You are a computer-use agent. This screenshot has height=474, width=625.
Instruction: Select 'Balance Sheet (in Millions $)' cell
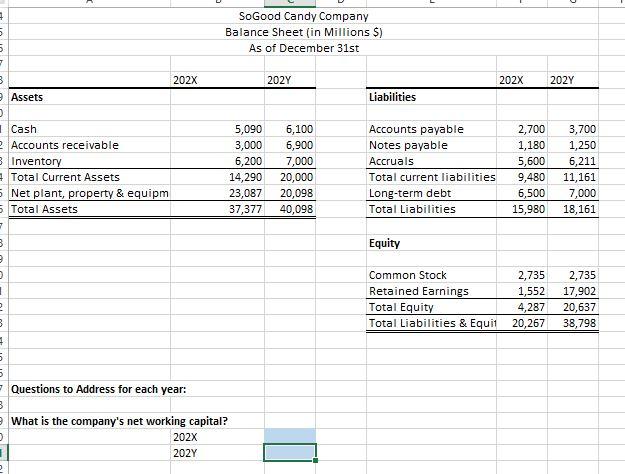304,32
